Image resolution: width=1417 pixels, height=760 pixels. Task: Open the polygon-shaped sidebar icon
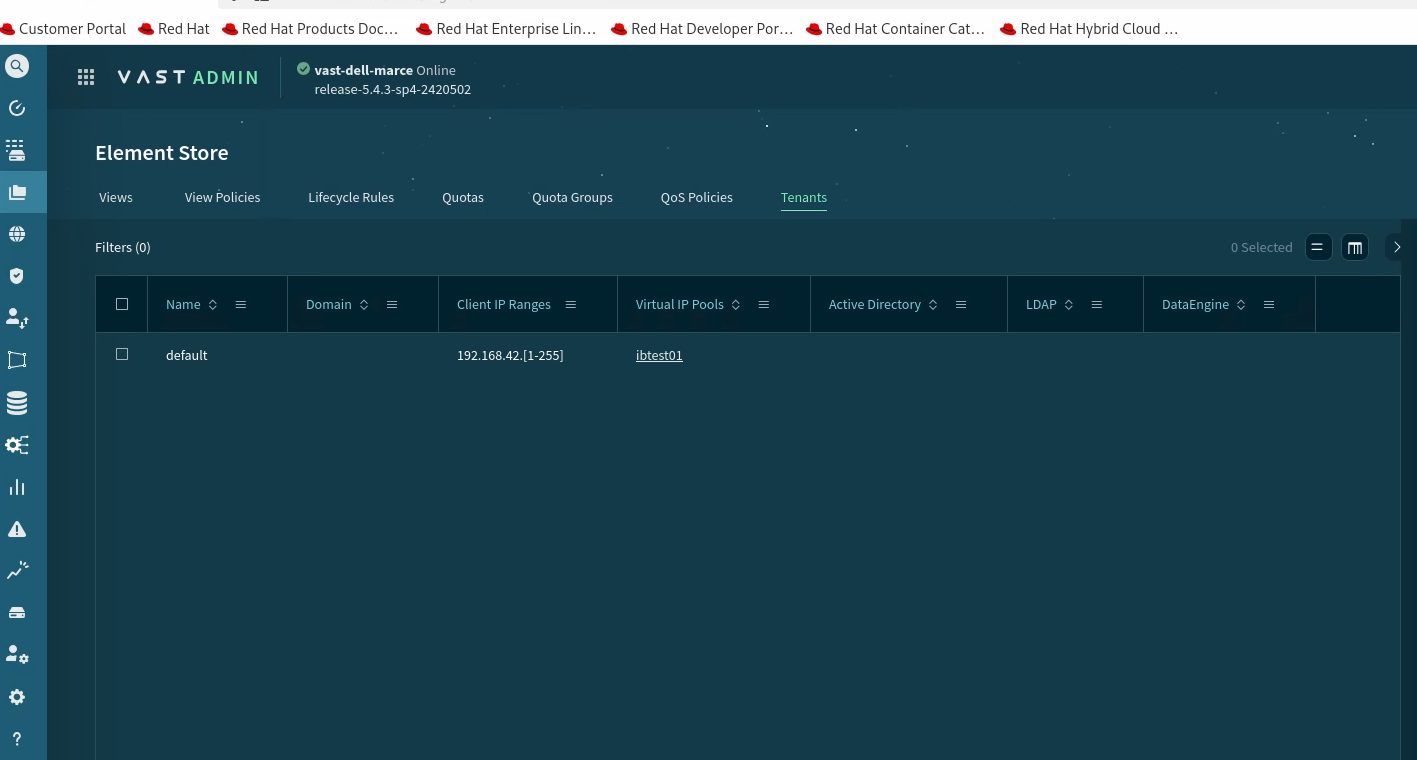[17, 360]
